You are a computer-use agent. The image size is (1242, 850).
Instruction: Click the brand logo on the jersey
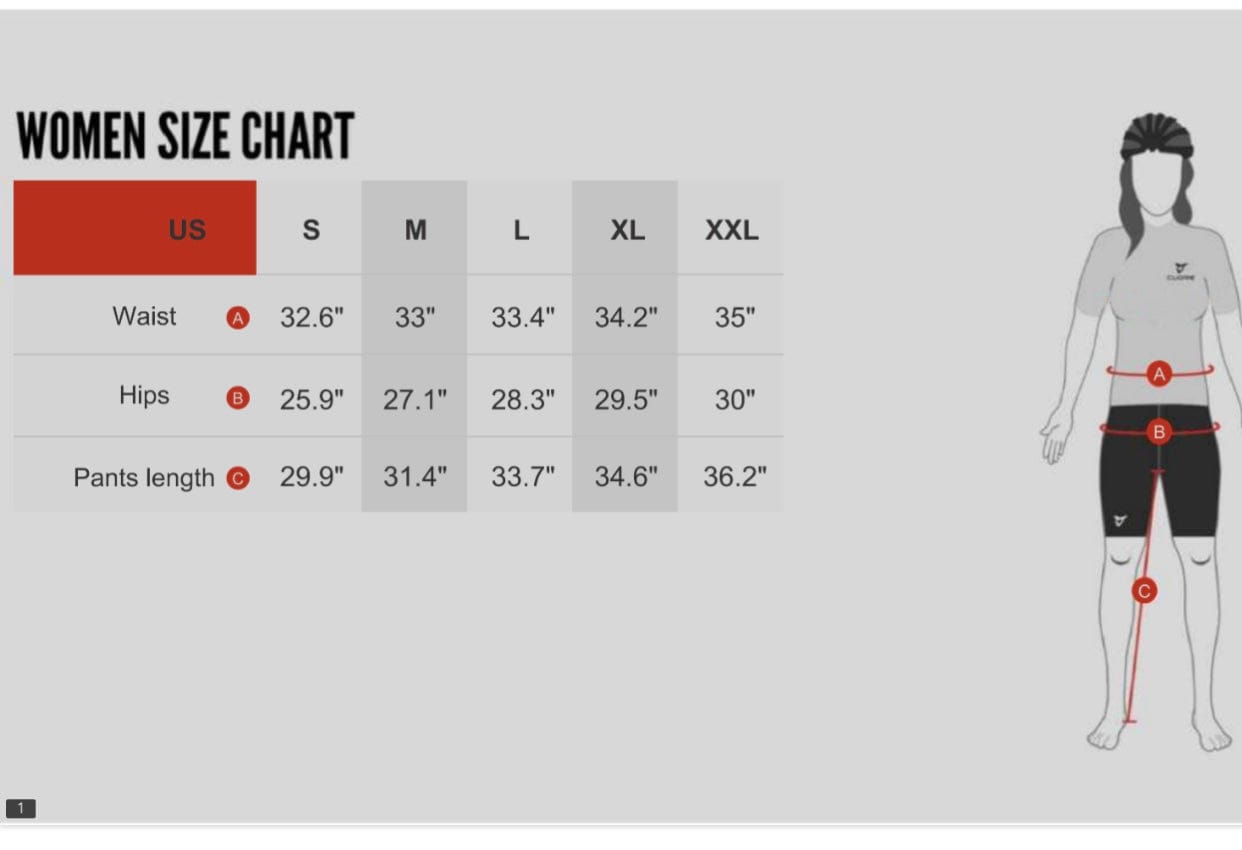point(1179,270)
